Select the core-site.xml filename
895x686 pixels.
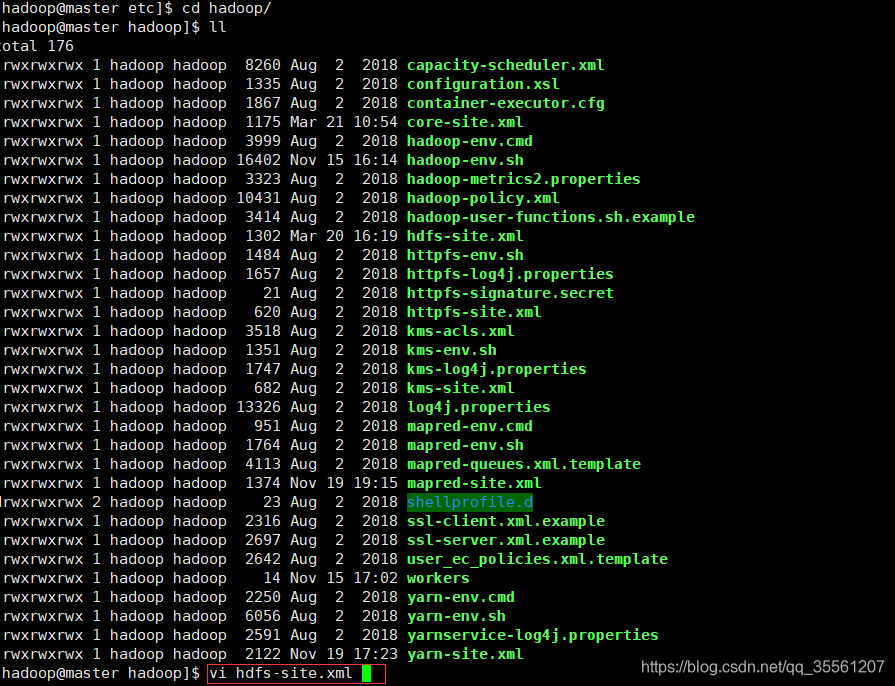pyautogui.click(x=465, y=122)
